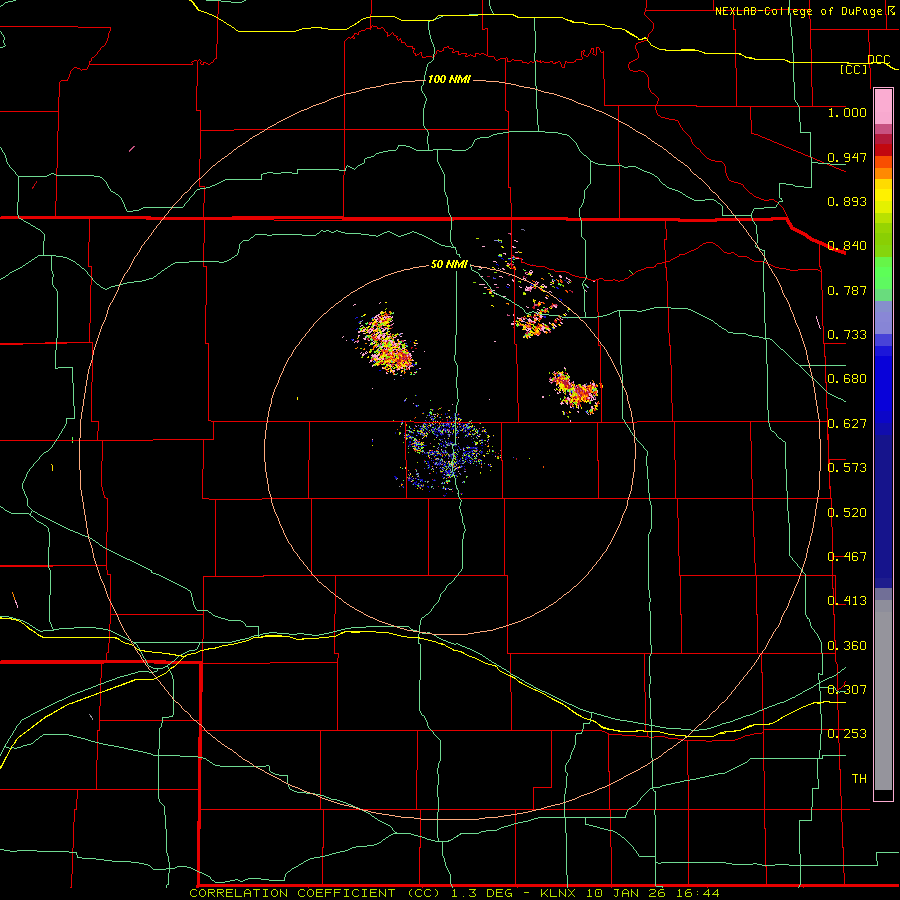
Task: Select the 0.787 scale value
Action: 847,290
